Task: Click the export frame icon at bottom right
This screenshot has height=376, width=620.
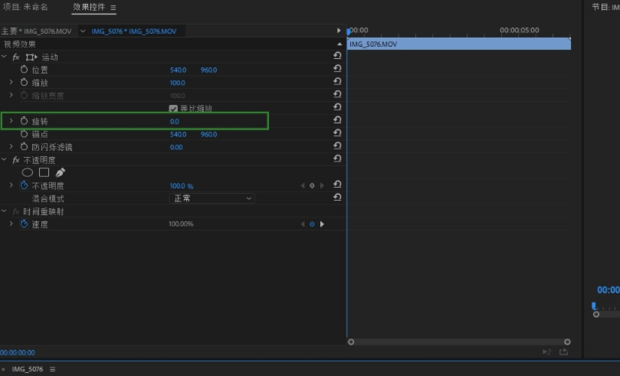Action: (563, 351)
